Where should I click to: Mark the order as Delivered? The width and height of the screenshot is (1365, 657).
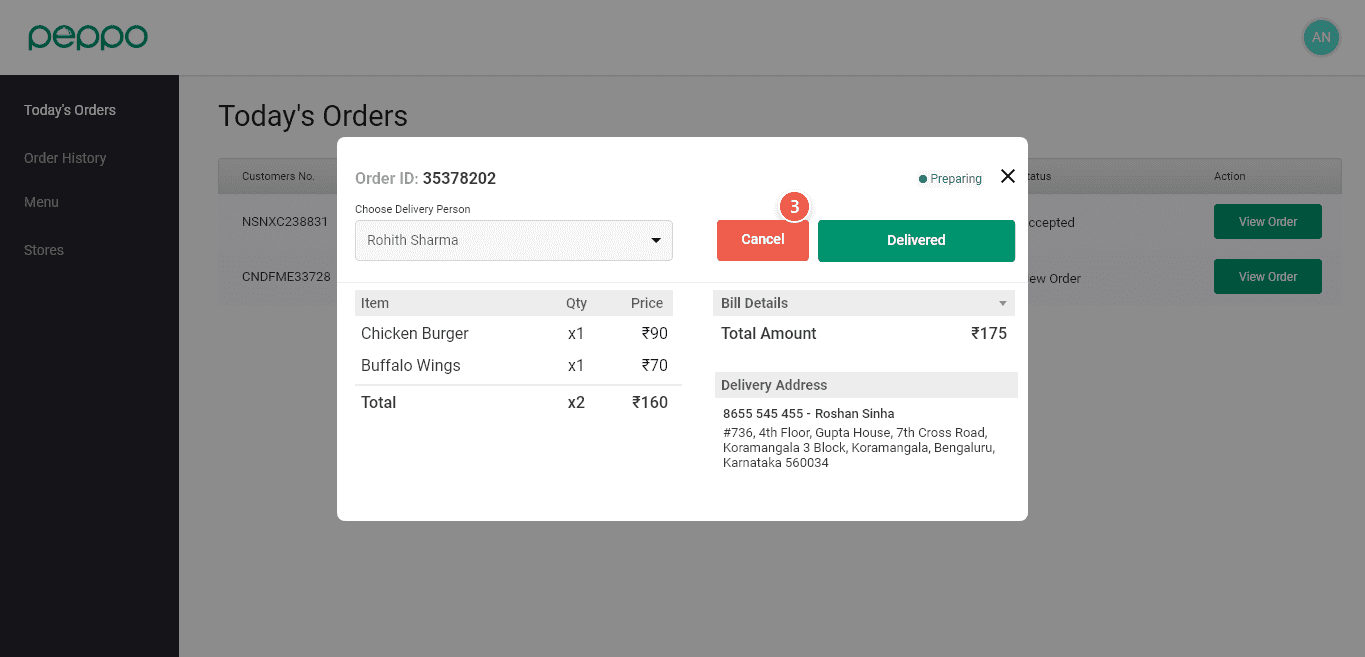pyautogui.click(x=916, y=241)
